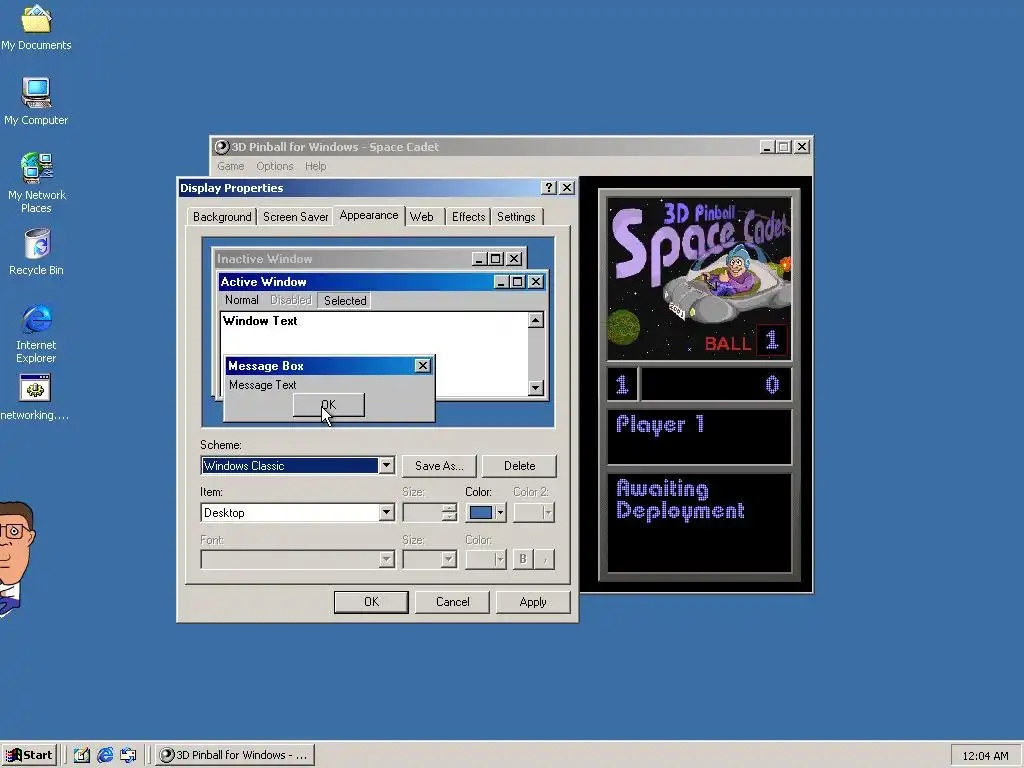
Task: Click the Normal menu item in preview
Action: (242, 300)
